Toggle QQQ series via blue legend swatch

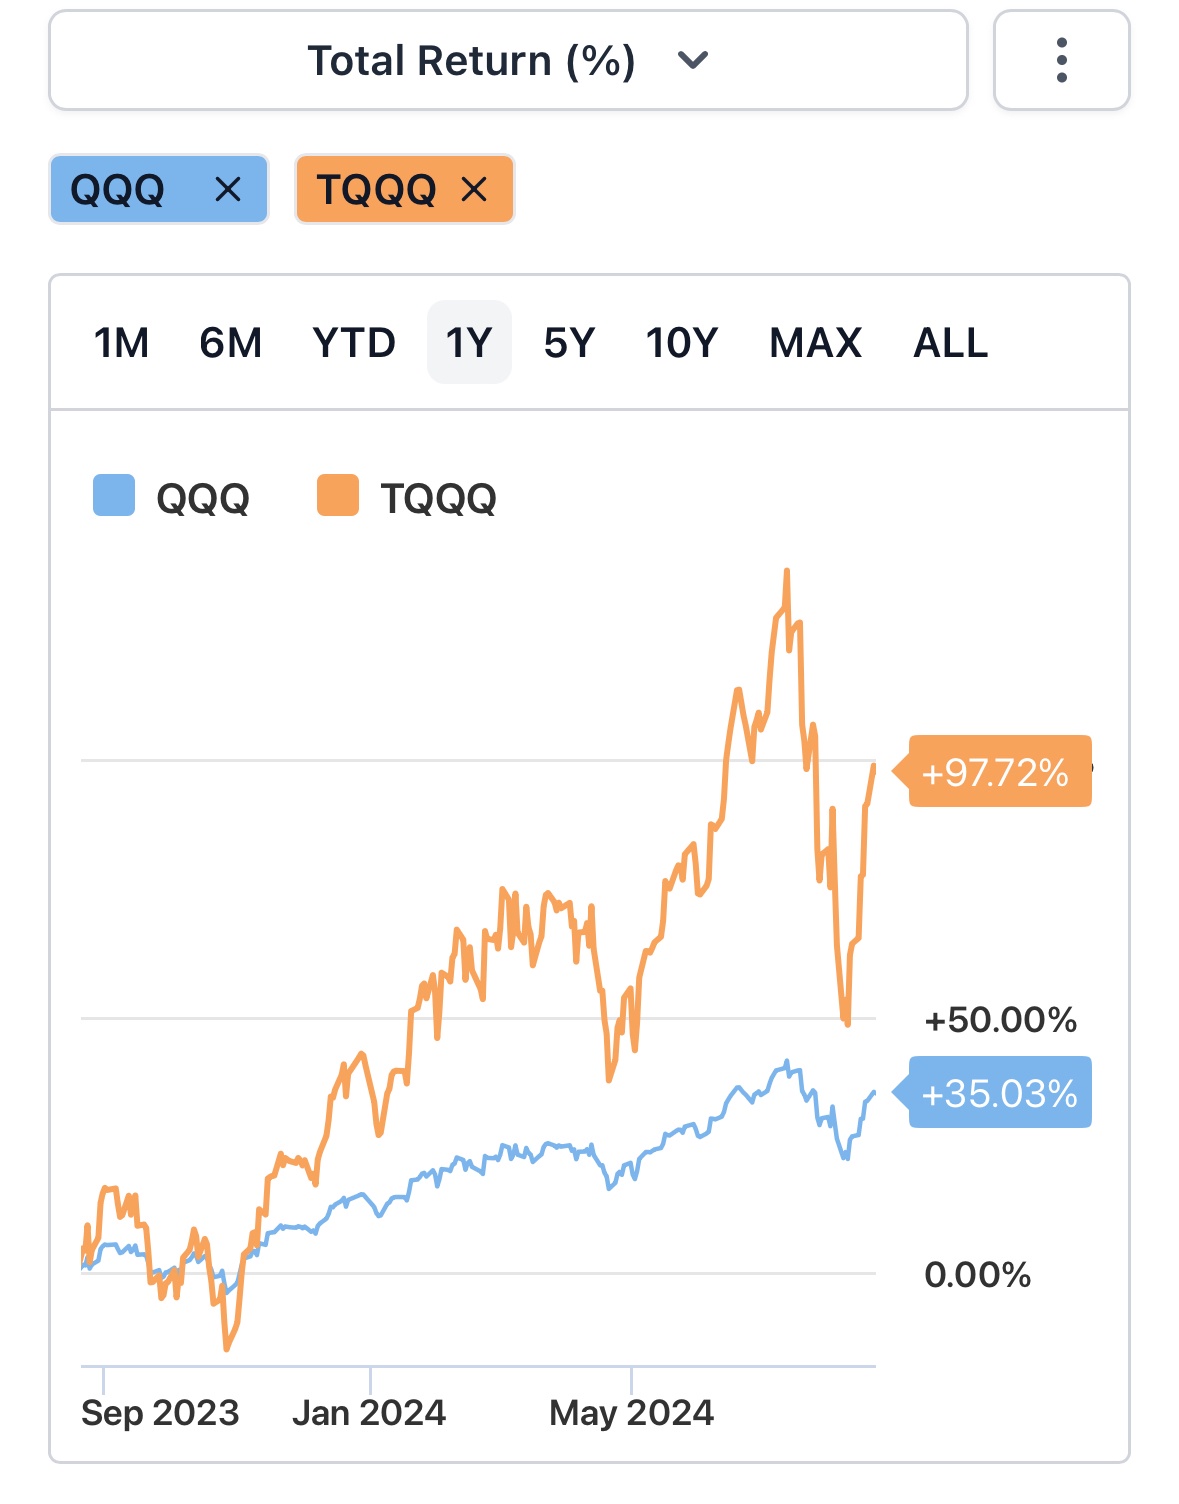[114, 496]
